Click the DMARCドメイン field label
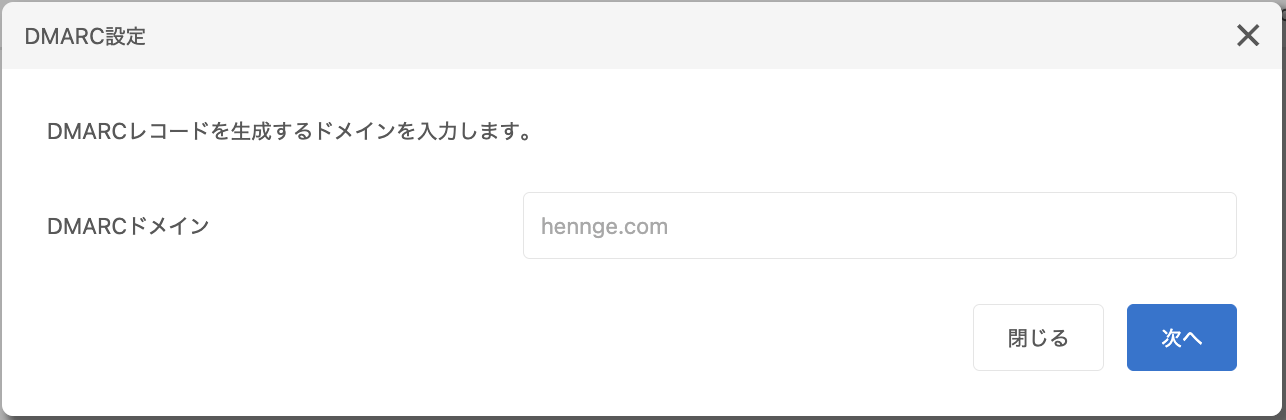The height and width of the screenshot is (420, 1286). 128,227
